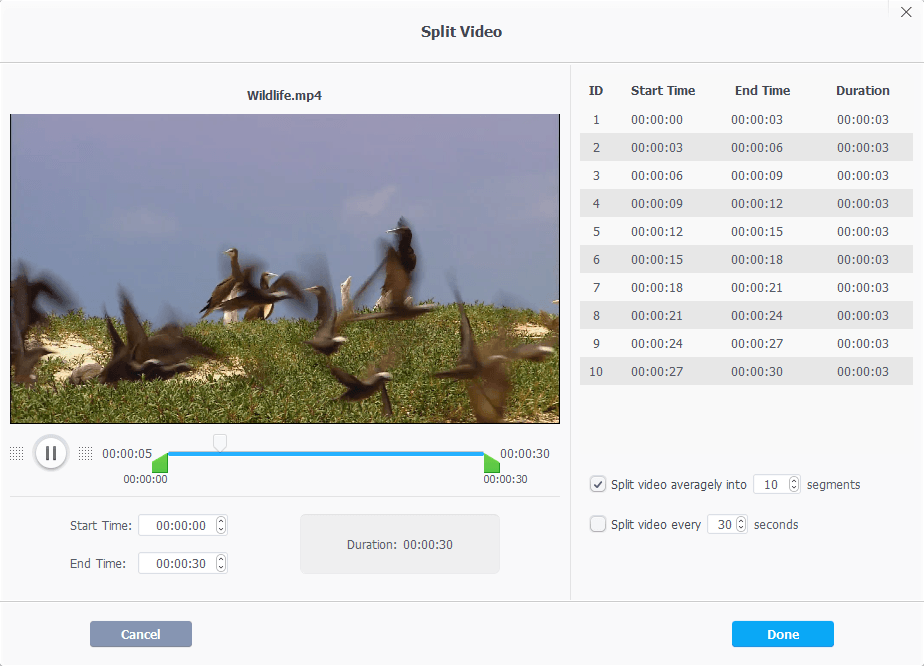Click the dotted icon left of pause button
Screen dimensions: 924x666
pyautogui.click(x=16, y=454)
